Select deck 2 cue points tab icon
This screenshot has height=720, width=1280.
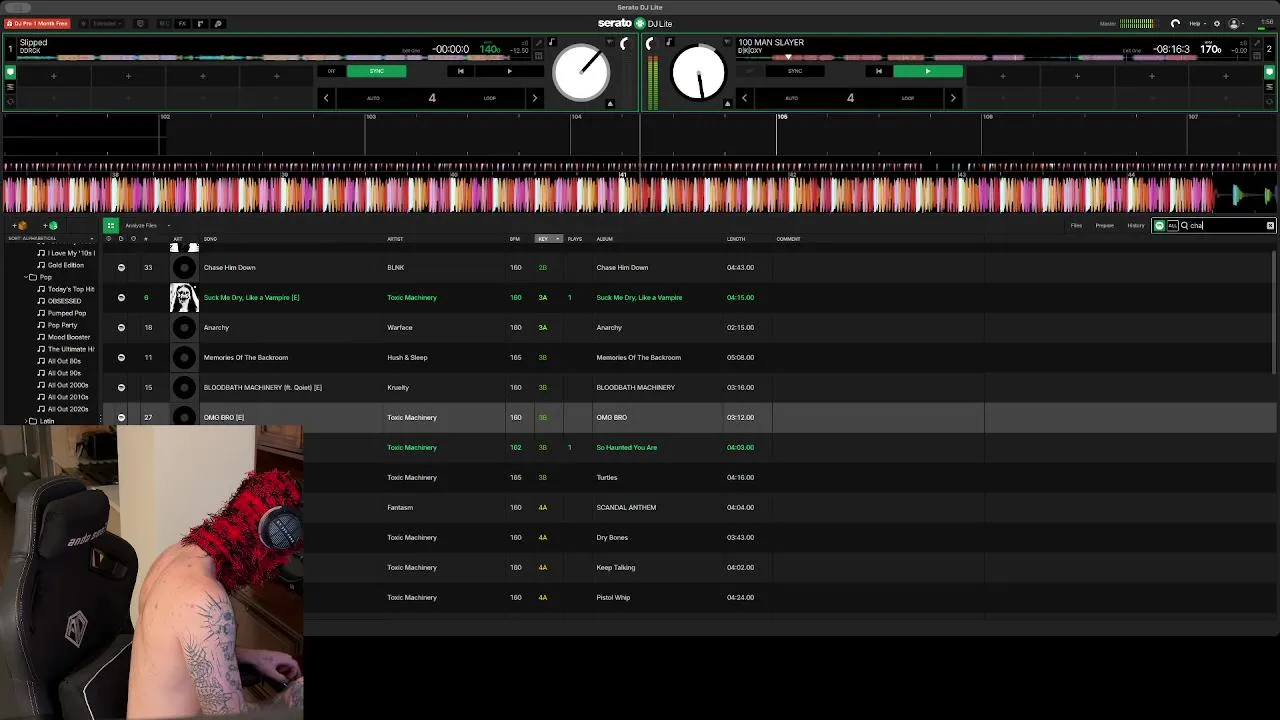pos(1270,73)
